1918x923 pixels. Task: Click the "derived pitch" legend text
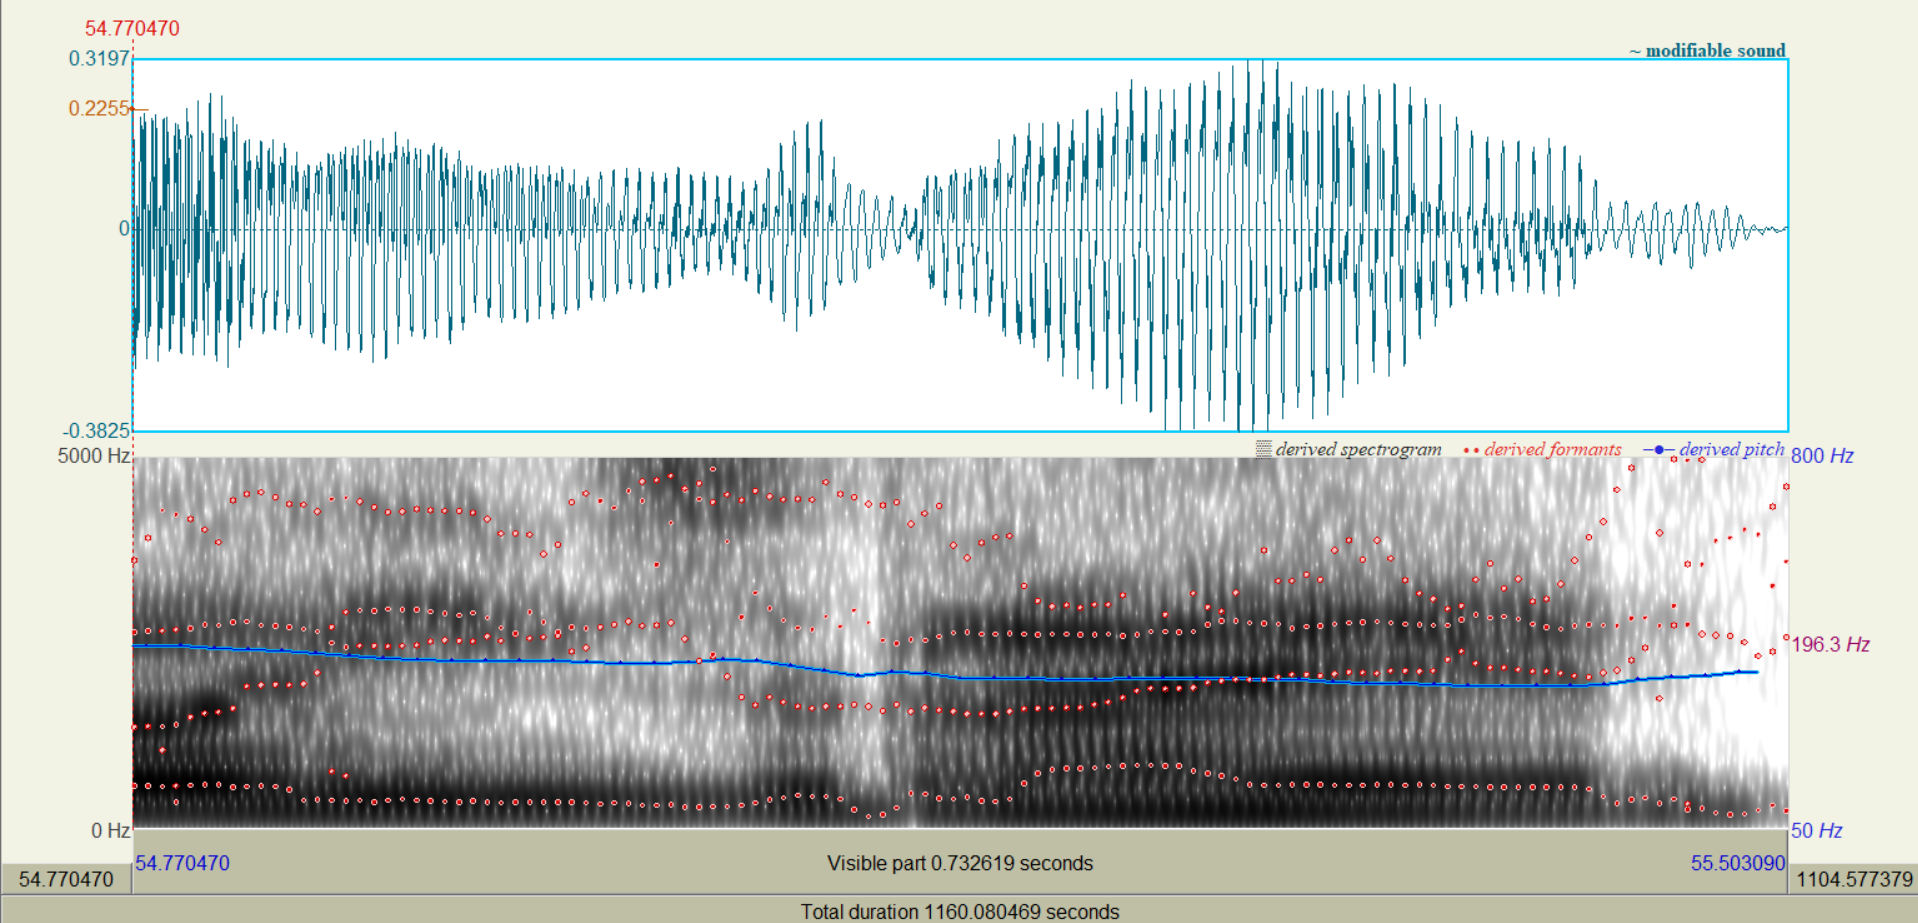pos(1731,450)
